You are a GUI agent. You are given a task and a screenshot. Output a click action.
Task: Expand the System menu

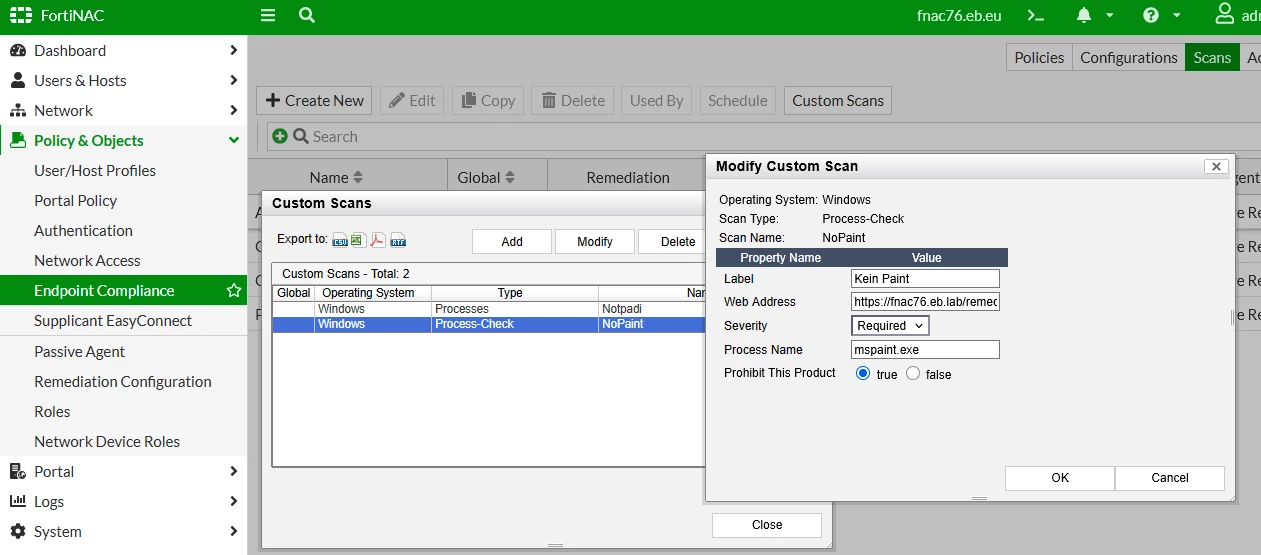[x=233, y=531]
